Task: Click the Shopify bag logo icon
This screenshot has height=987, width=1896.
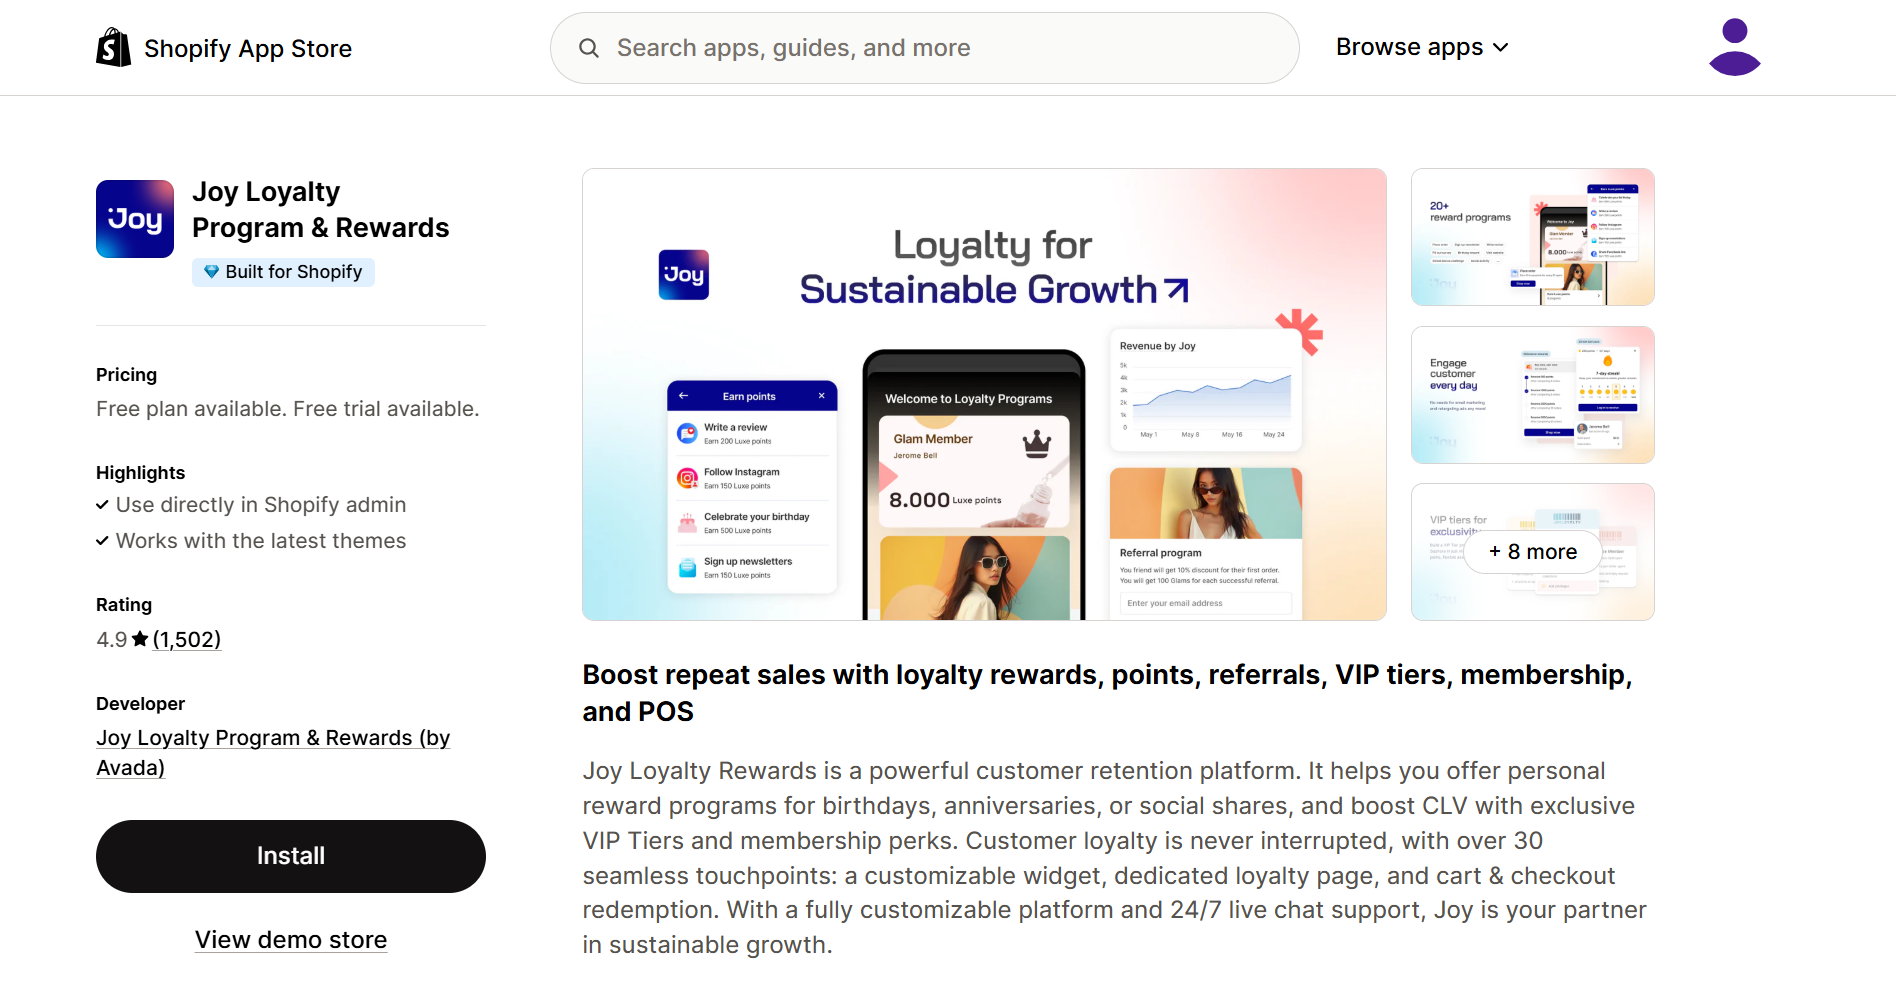Action: pyautogui.click(x=113, y=48)
